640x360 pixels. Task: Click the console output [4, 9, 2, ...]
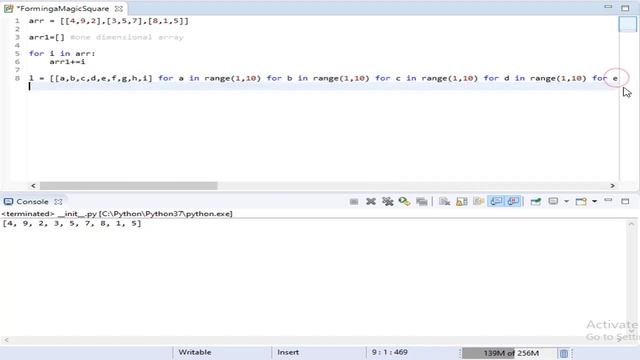[72, 223]
